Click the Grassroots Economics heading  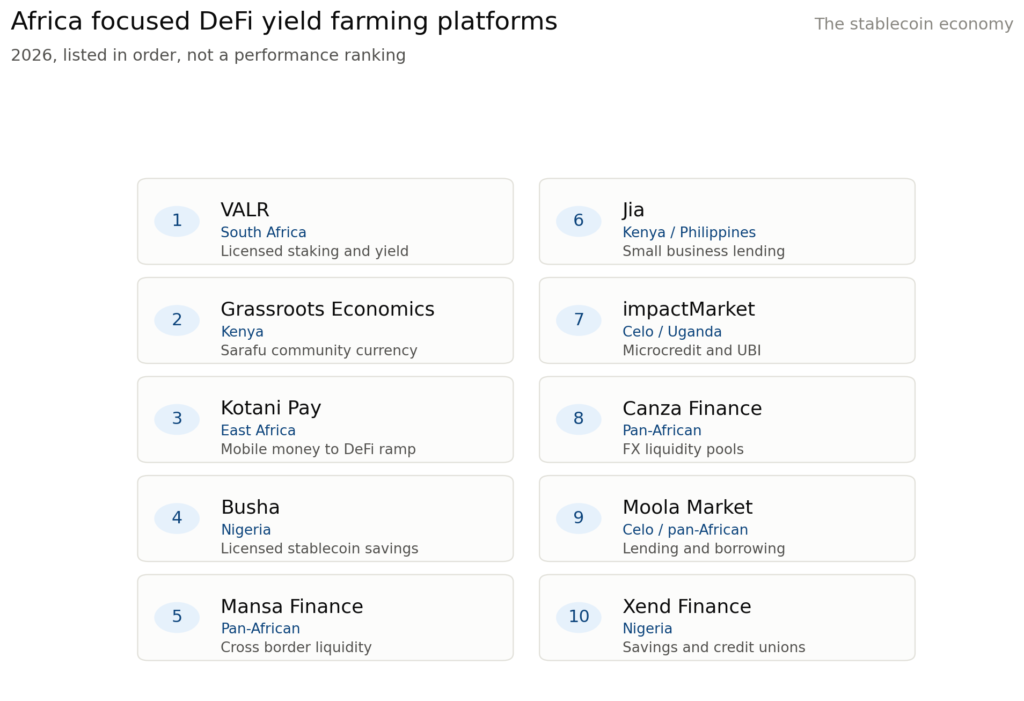(327, 309)
